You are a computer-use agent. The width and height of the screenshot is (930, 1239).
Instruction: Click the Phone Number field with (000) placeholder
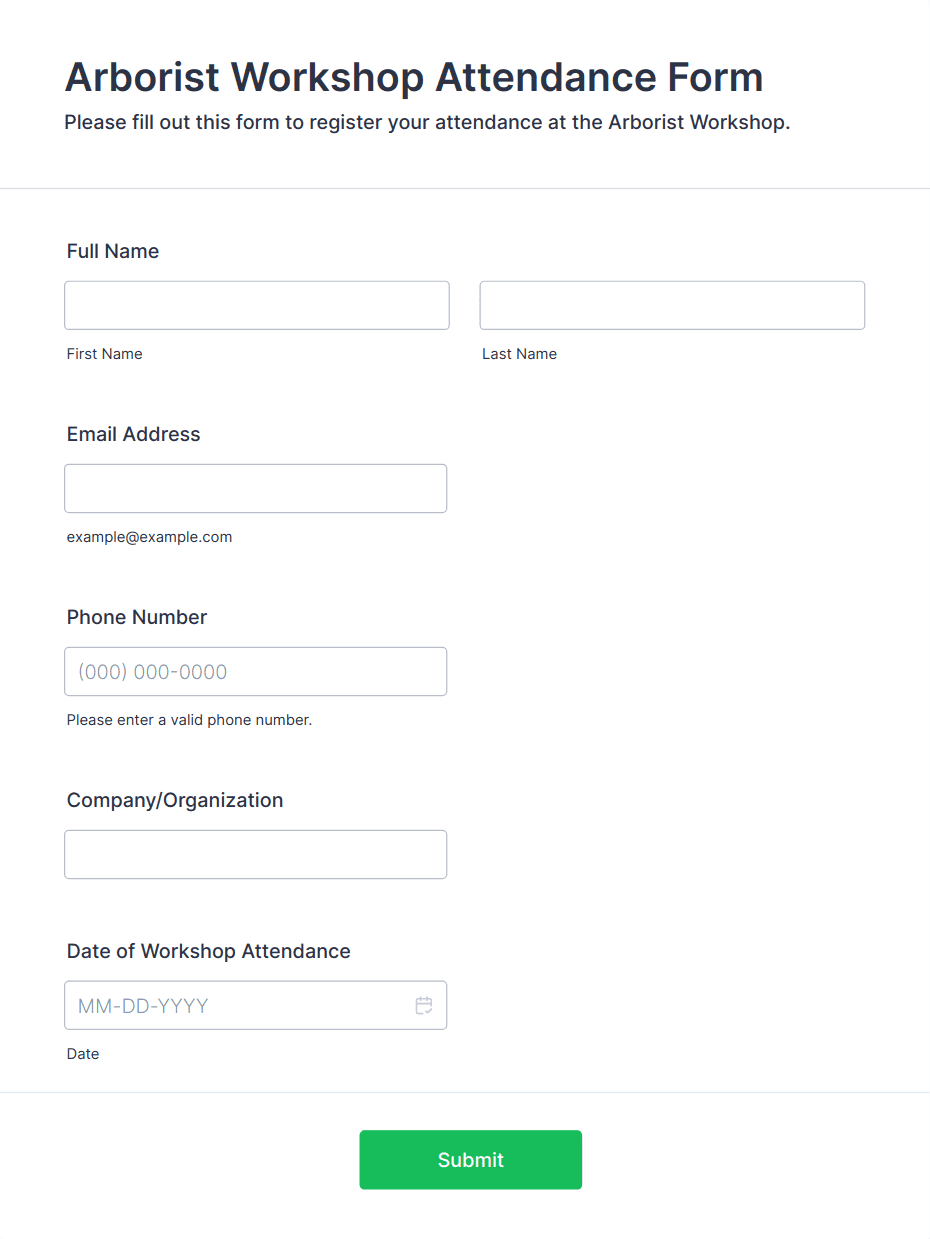(x=256, y=671)
